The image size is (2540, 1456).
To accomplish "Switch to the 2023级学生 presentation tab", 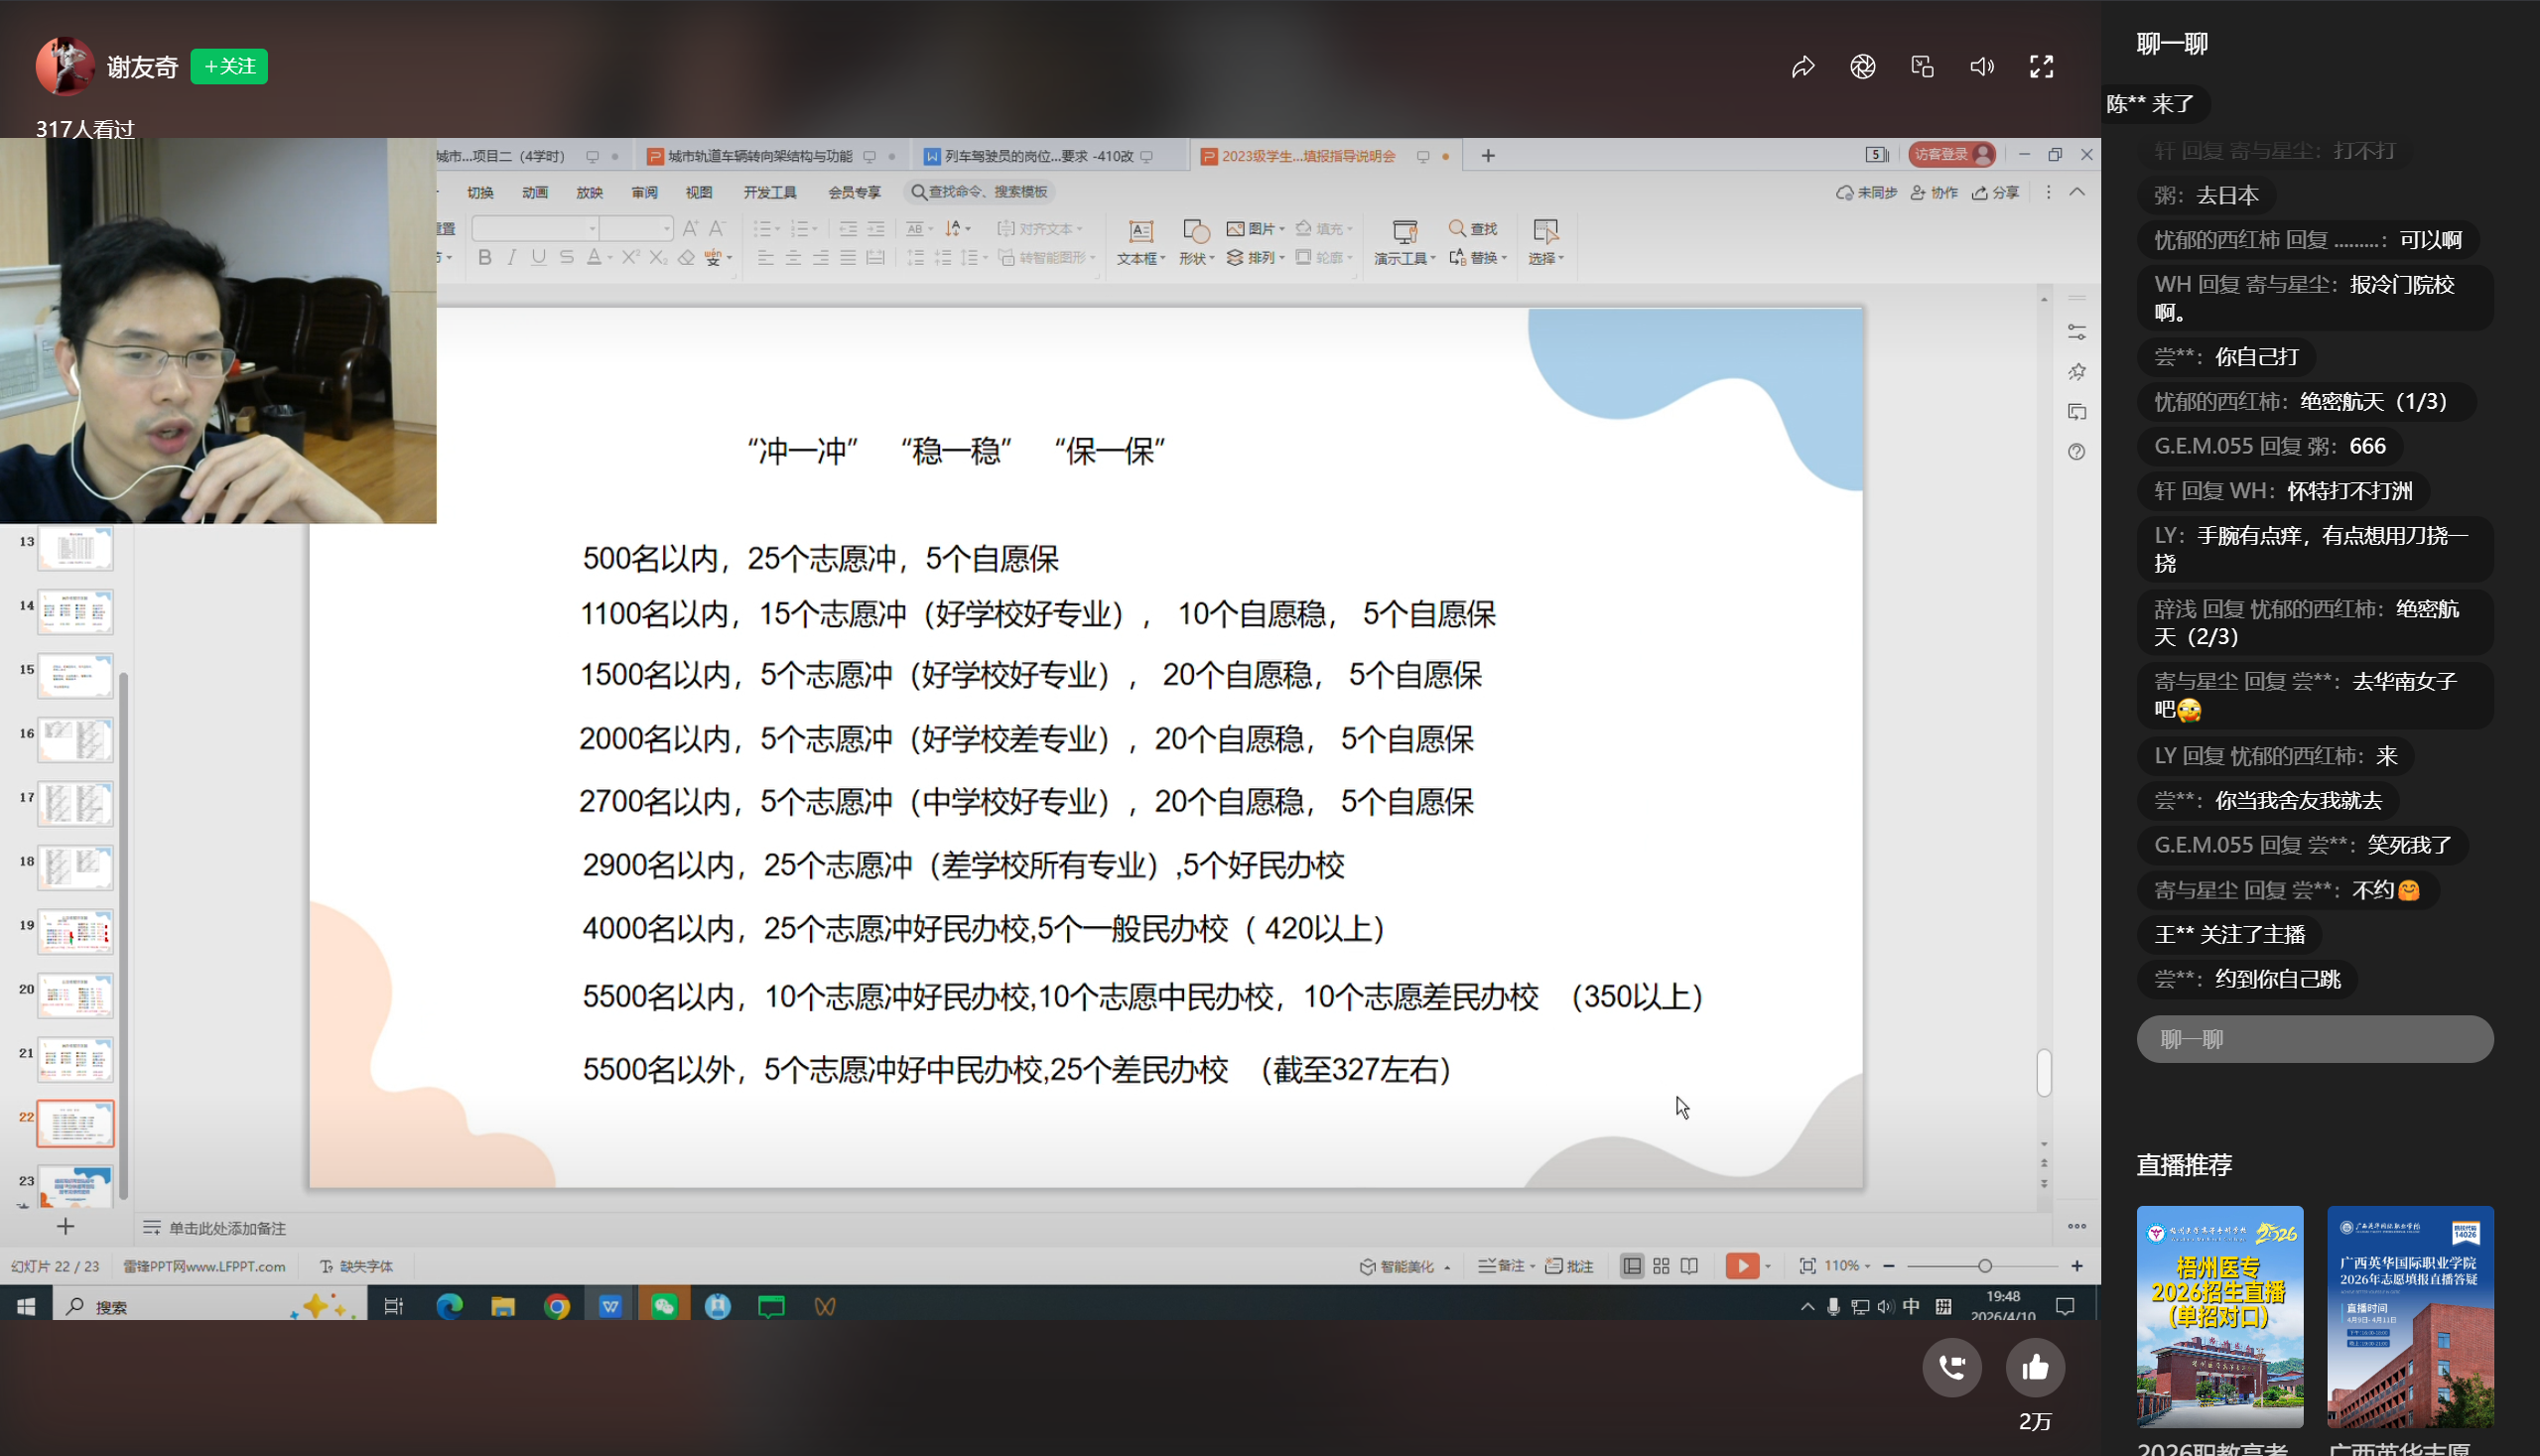I will pos(1307,156).
